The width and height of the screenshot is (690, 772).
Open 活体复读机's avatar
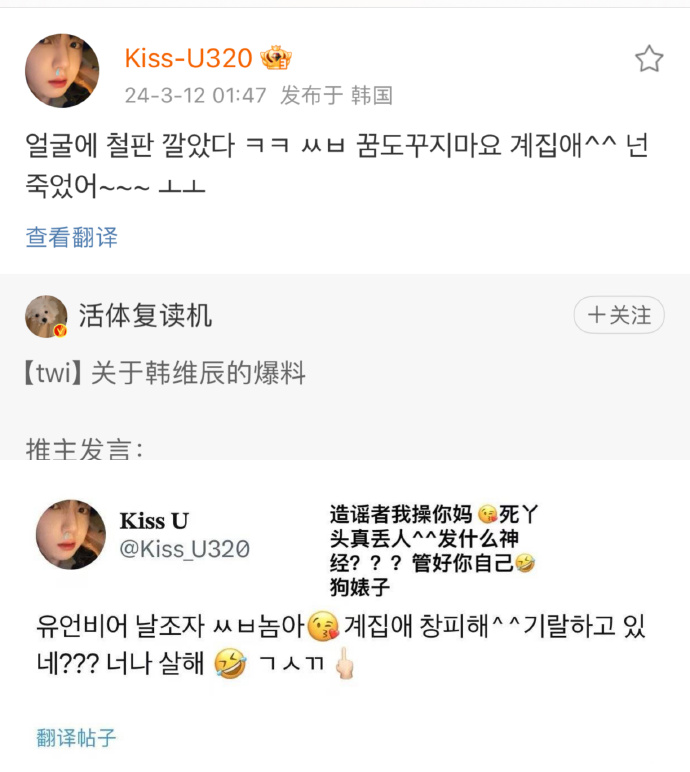pos(46,316)
